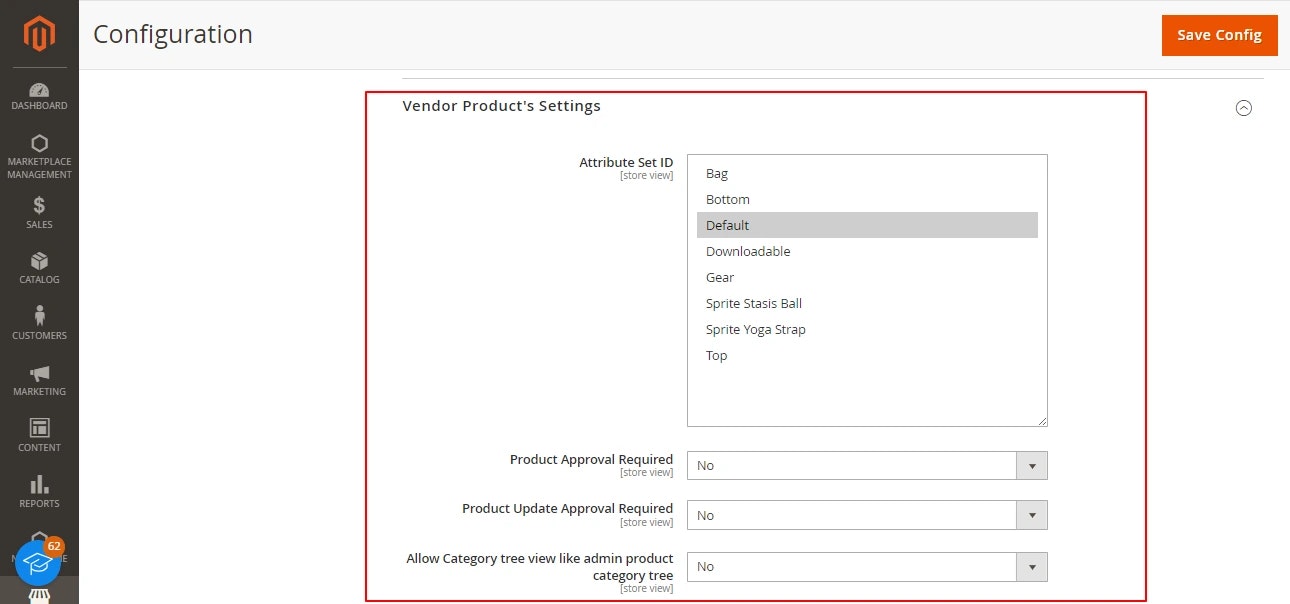Collapse the Vendor Product's Settings section
1290x604 pixels.
tap(1244, 108)
